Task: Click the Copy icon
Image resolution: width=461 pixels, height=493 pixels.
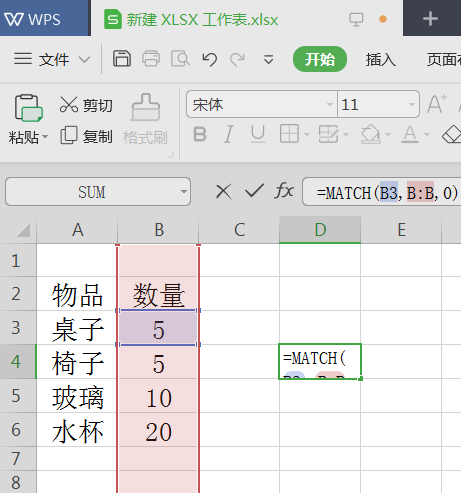Action: click(69, 135)
